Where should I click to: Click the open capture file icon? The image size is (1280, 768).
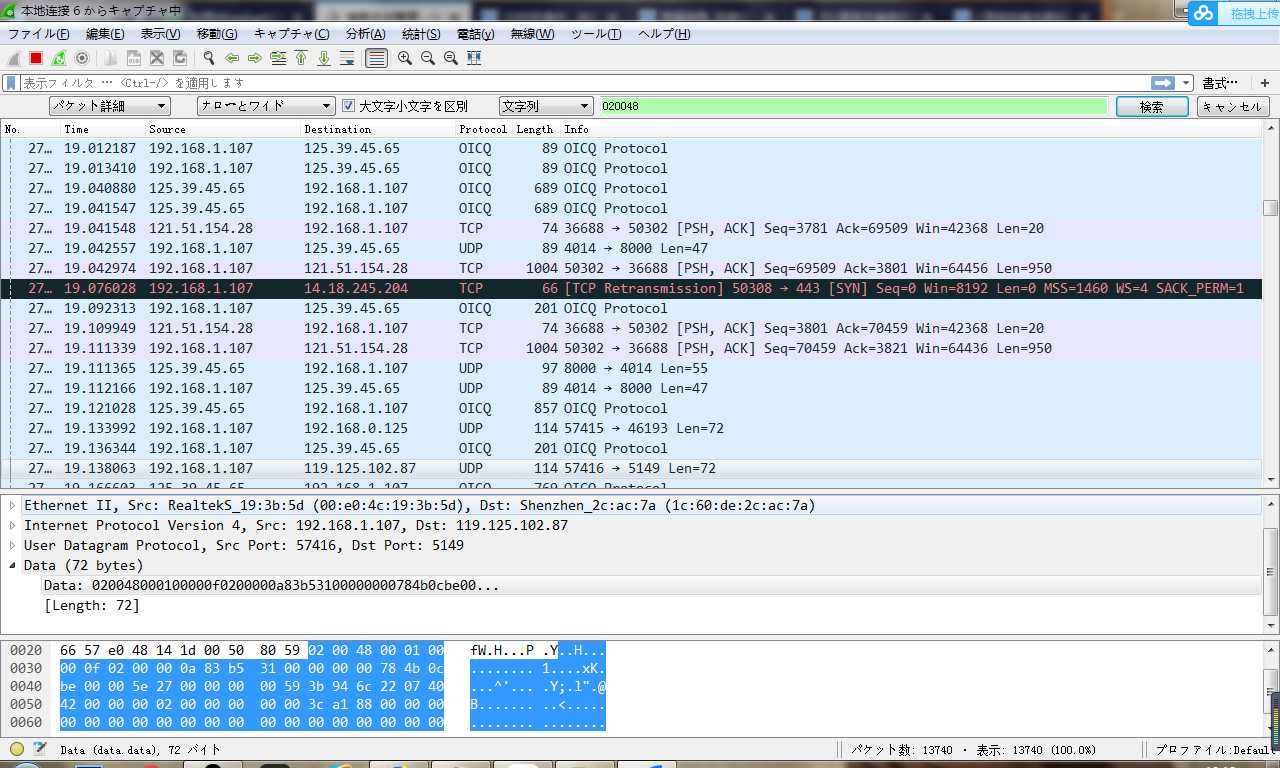coord(110,58)
